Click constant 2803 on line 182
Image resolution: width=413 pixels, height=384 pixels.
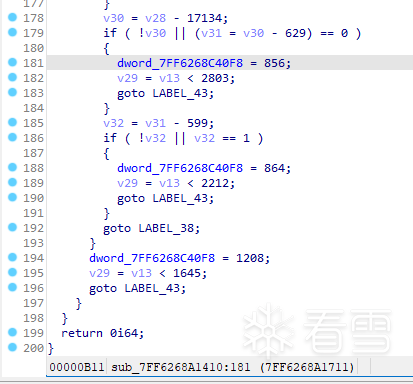click(x=215, y=78)
